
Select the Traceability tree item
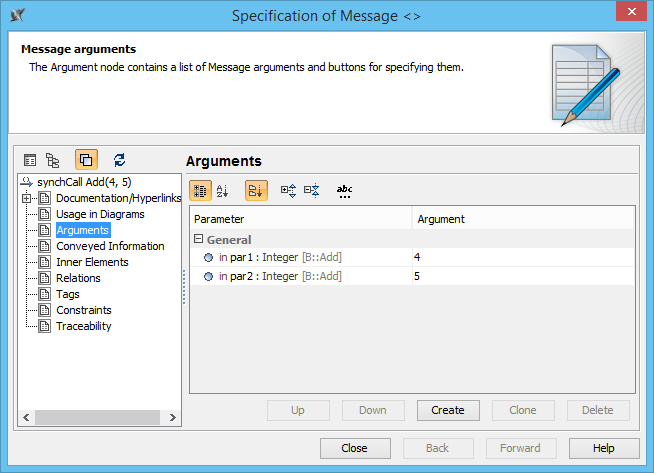coord(83,326)
